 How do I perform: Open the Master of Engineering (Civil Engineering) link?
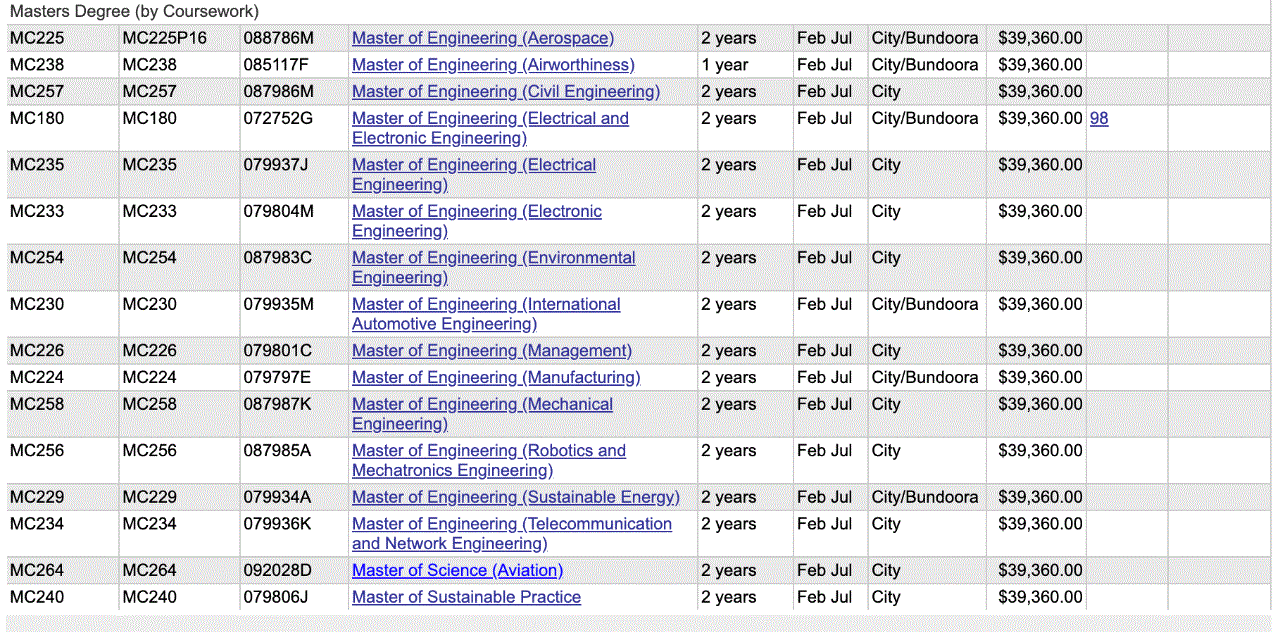[x=505, y=91]
